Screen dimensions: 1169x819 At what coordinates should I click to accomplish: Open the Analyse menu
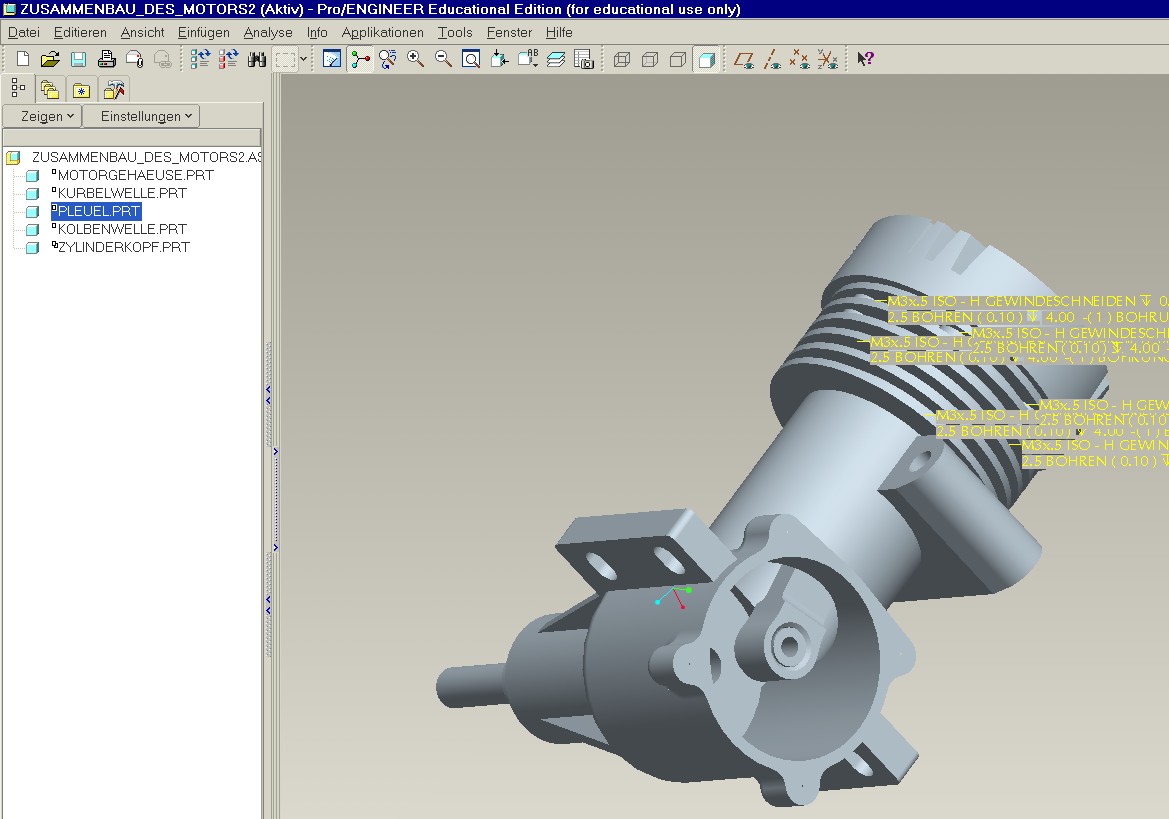click(268, 32)
